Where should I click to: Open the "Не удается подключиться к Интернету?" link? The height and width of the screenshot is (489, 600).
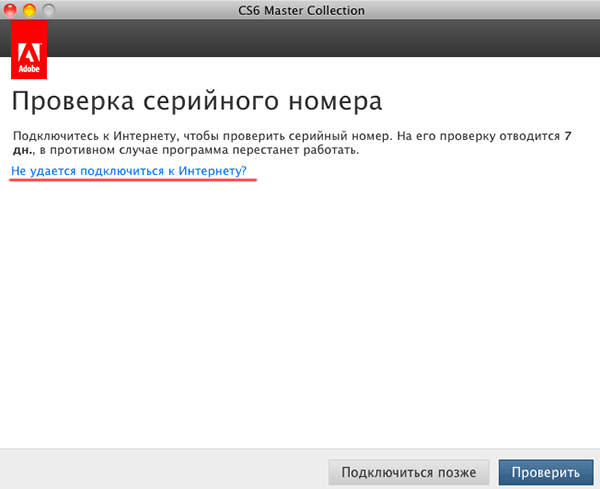point(128,171)
